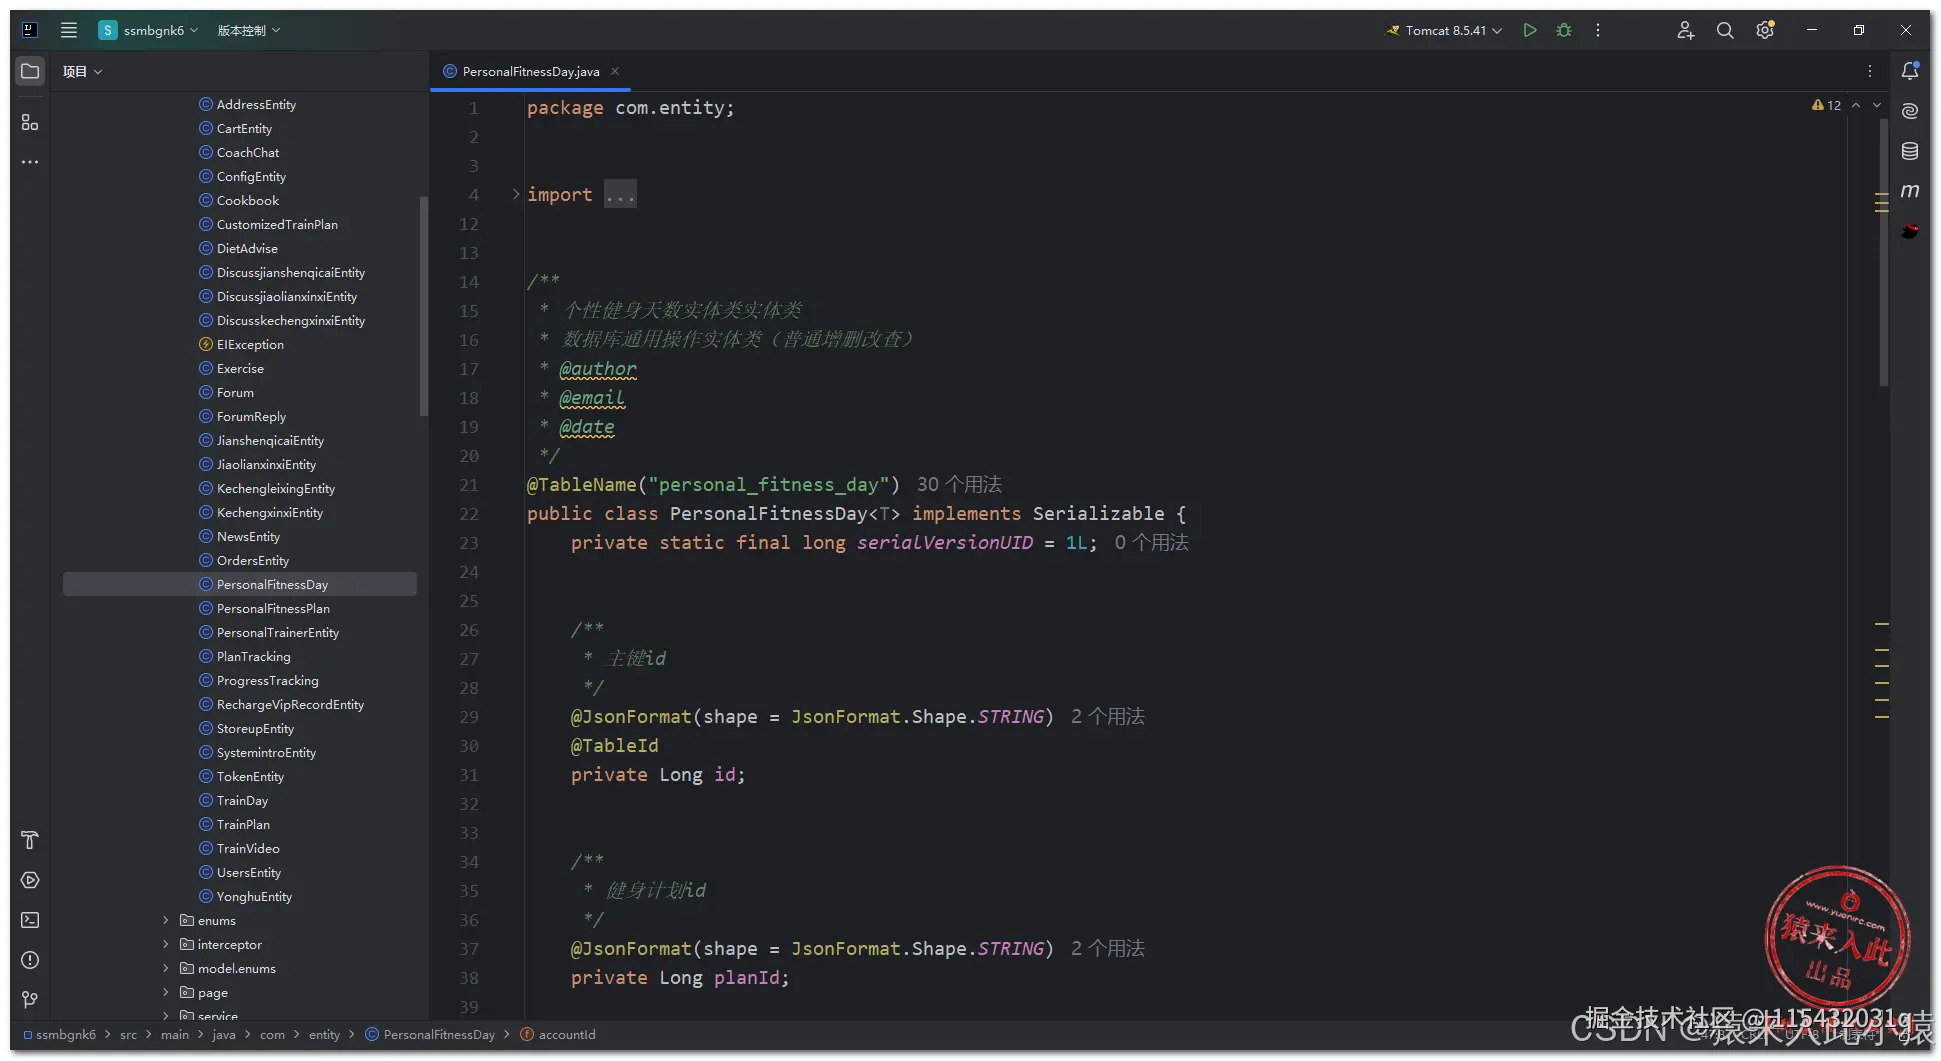1941x1061 pixels.
Task: Open the AI Assistant spiral icon
Action: click(1910, 111)
